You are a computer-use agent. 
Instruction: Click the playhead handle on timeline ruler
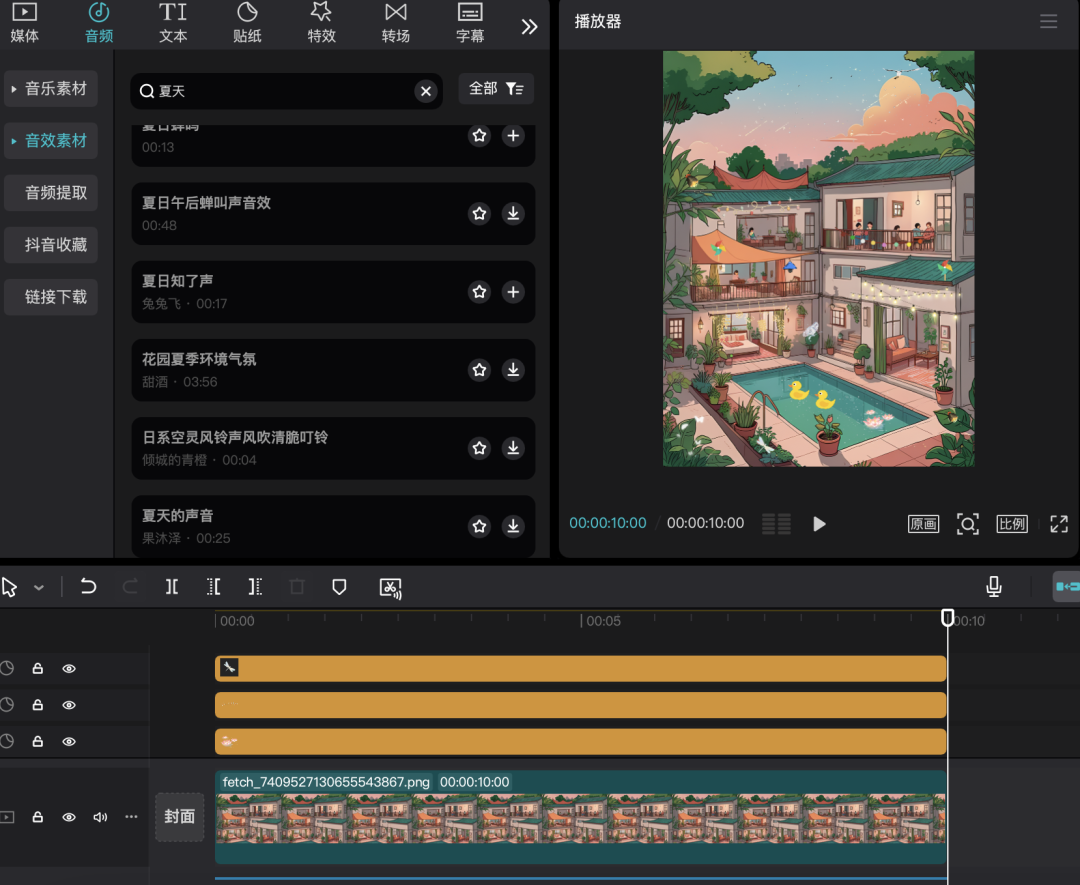tap(948, 618)
